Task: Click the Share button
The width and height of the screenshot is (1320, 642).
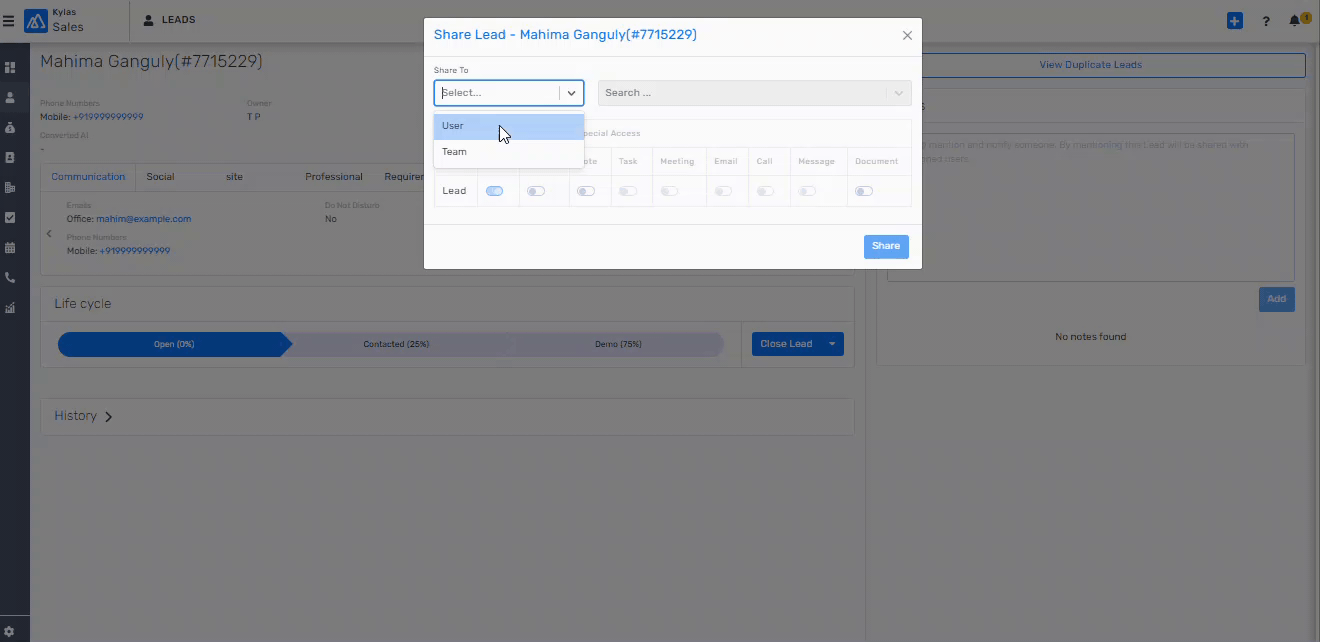Action: [x=886, y=246]
